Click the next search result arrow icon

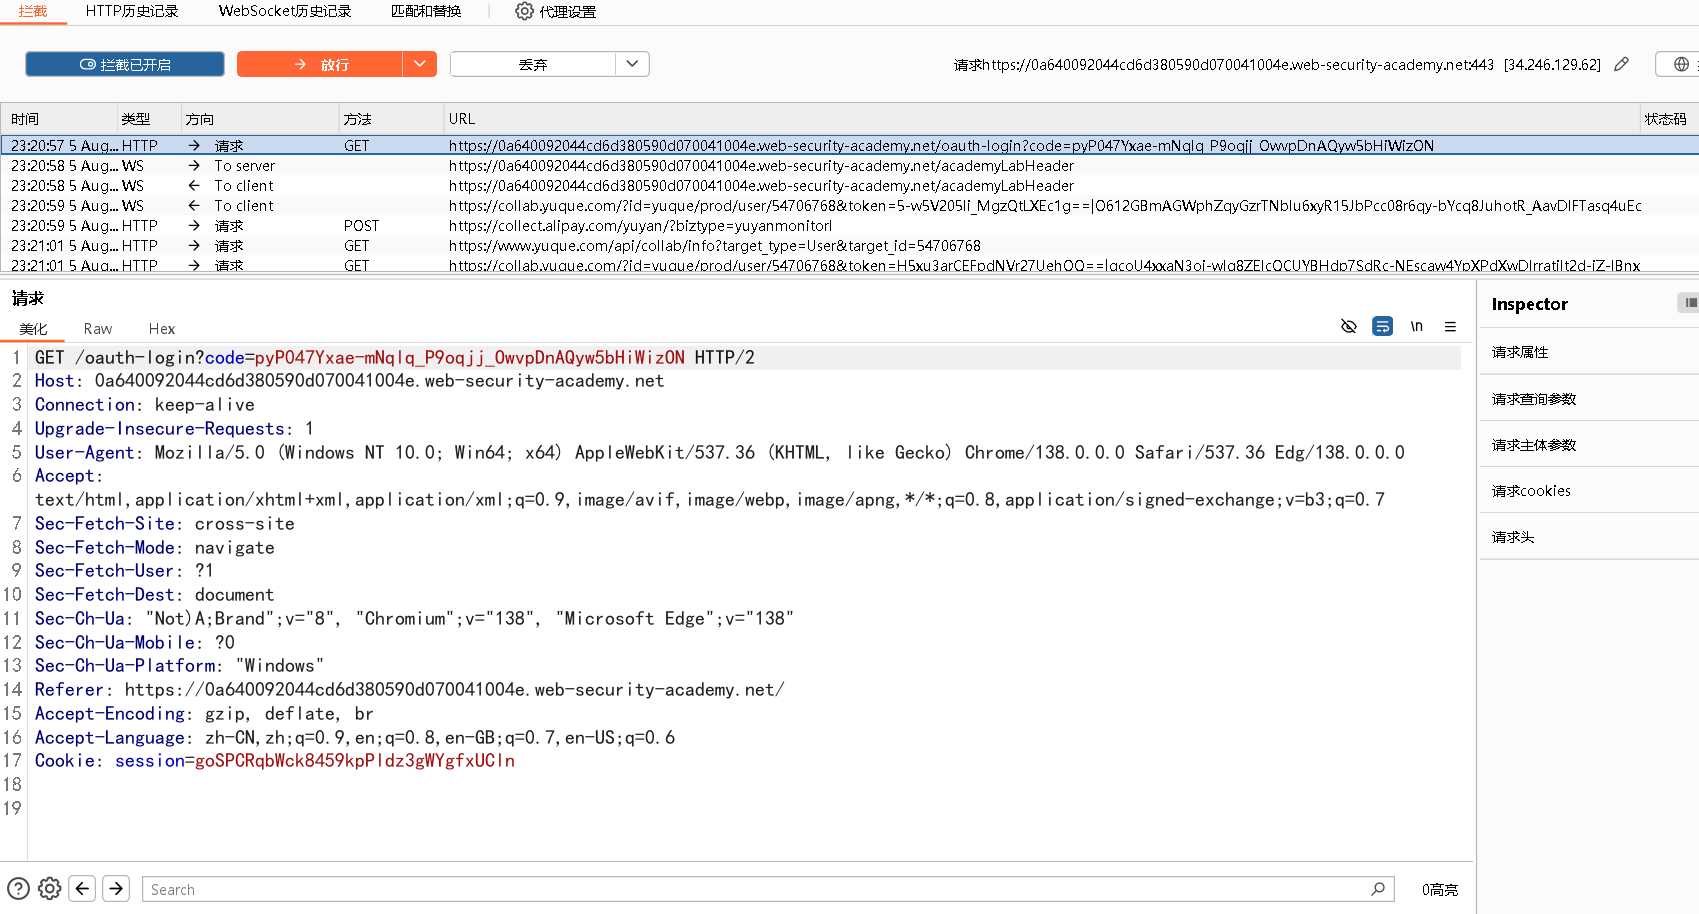pyautogui.click(x=116, y=888)
